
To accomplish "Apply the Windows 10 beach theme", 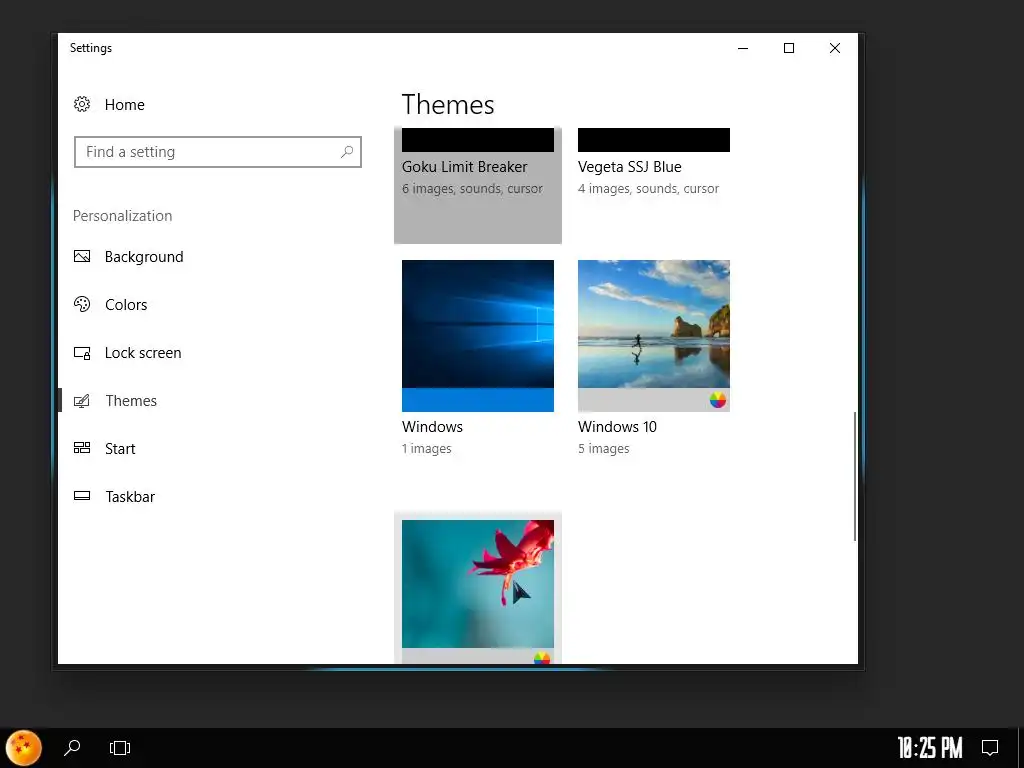I will pyautogui.click(x=654, y=336).
